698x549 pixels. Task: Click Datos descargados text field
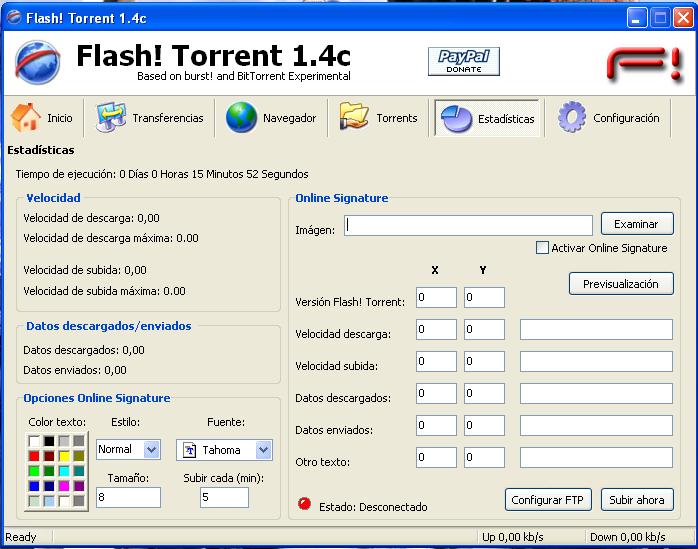(x=596, y=394)
